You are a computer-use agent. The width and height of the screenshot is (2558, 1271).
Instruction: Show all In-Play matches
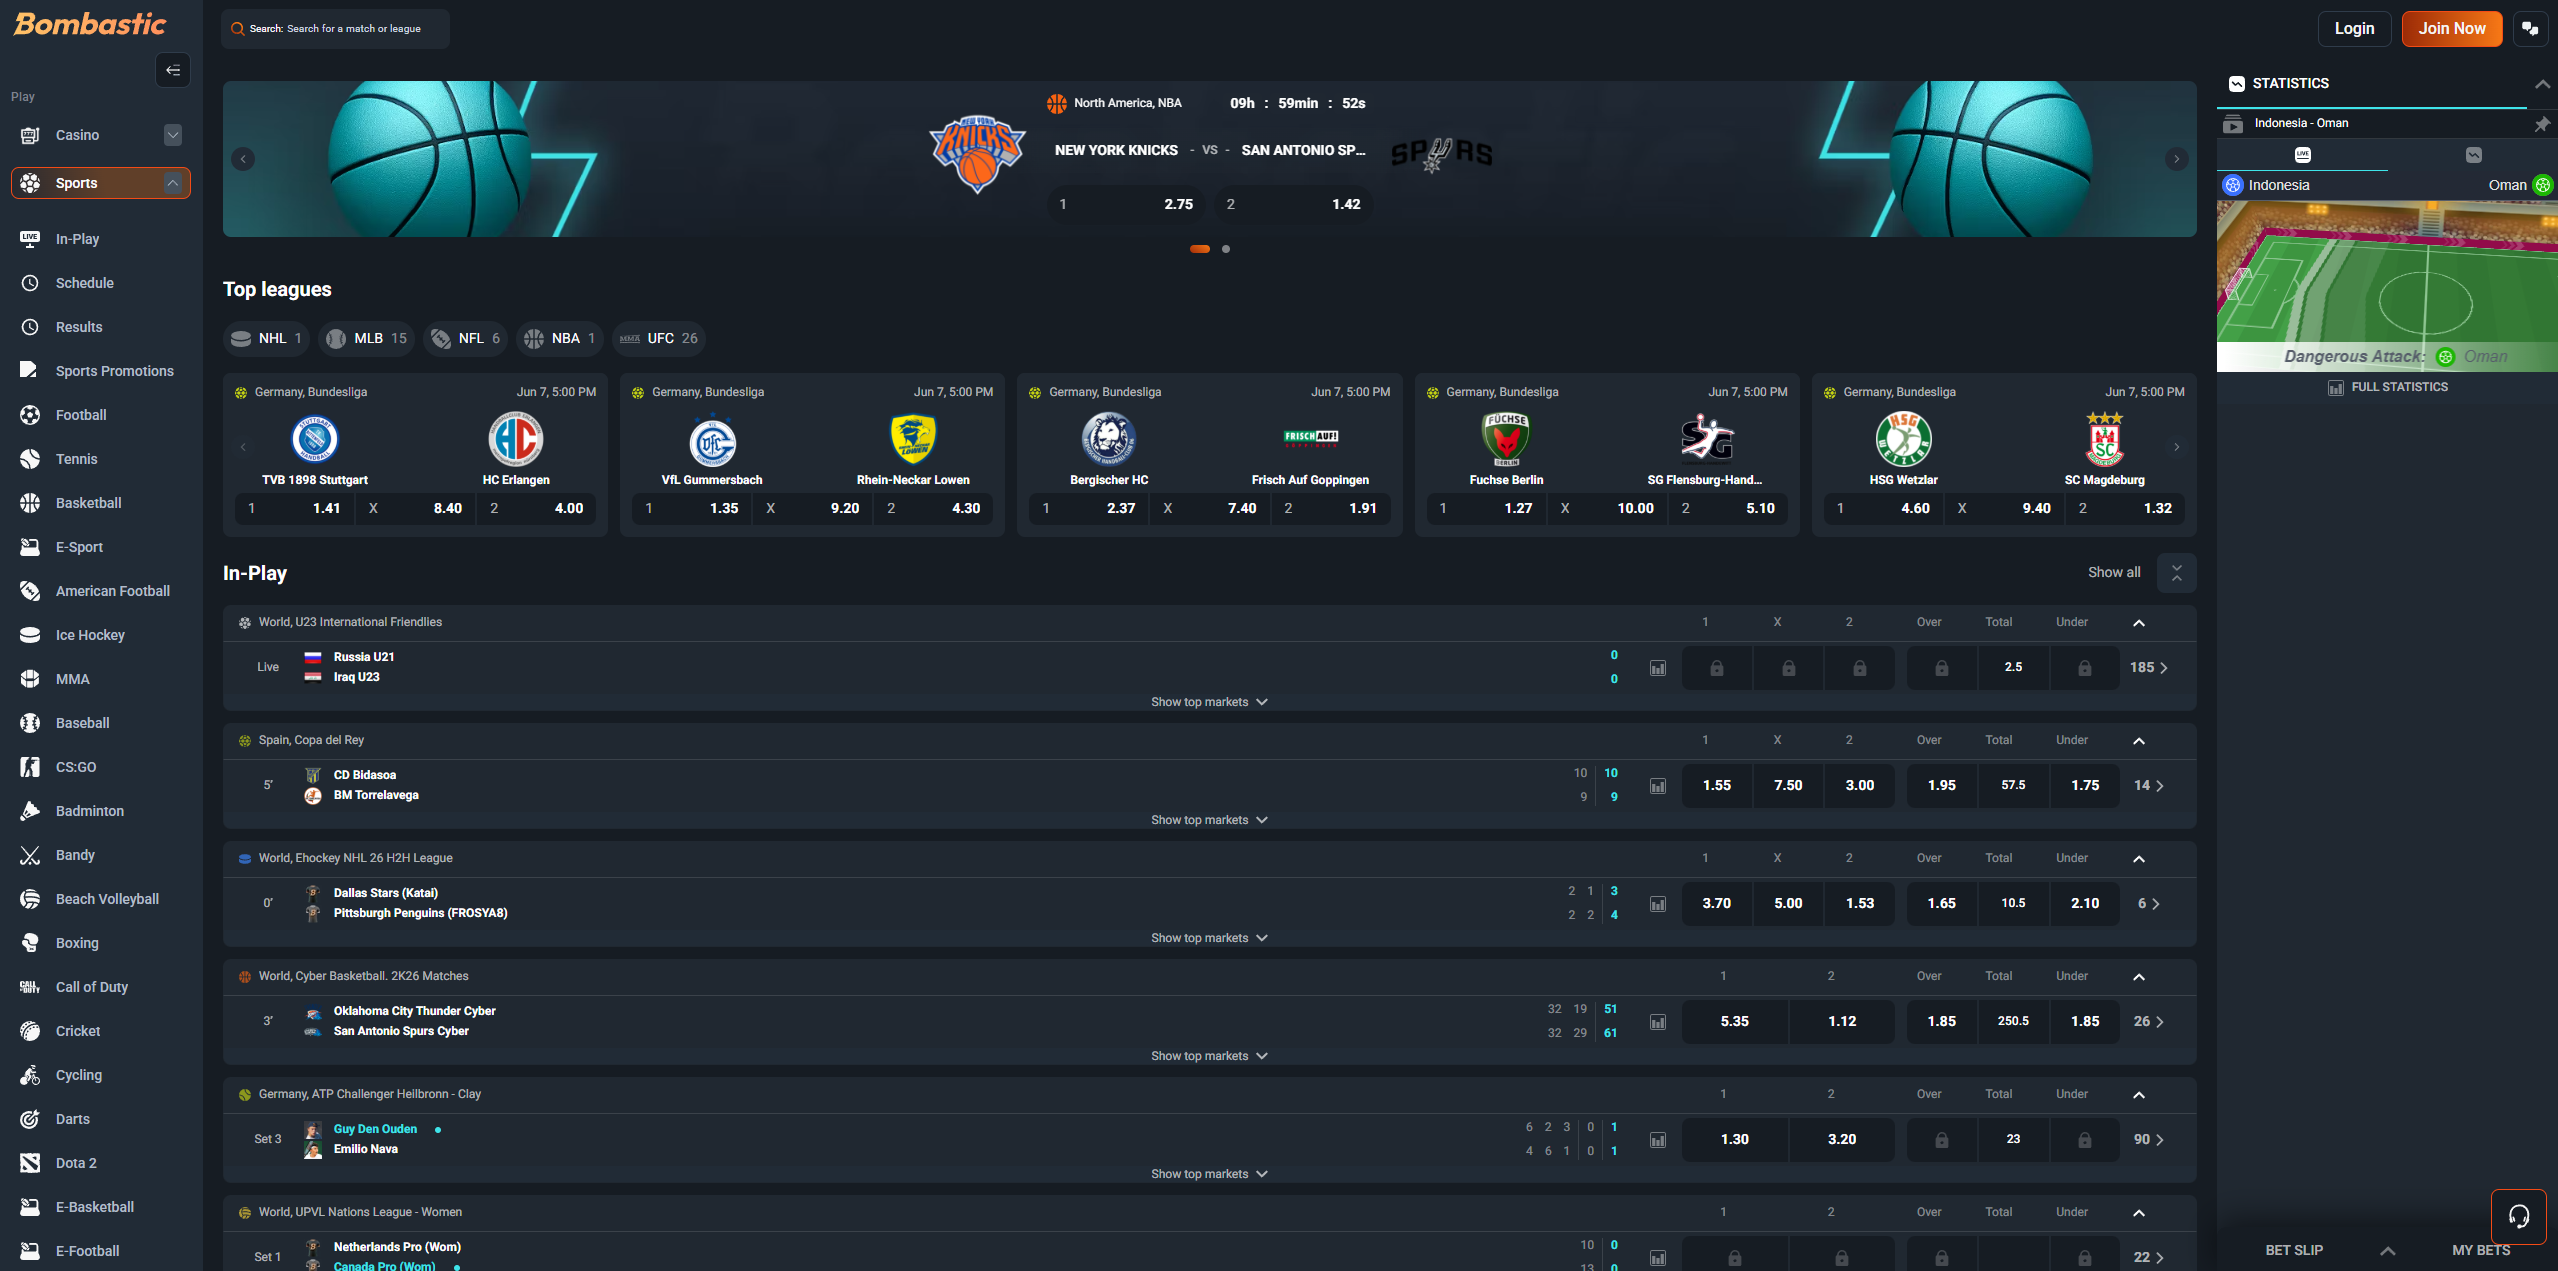point(2113,573)
